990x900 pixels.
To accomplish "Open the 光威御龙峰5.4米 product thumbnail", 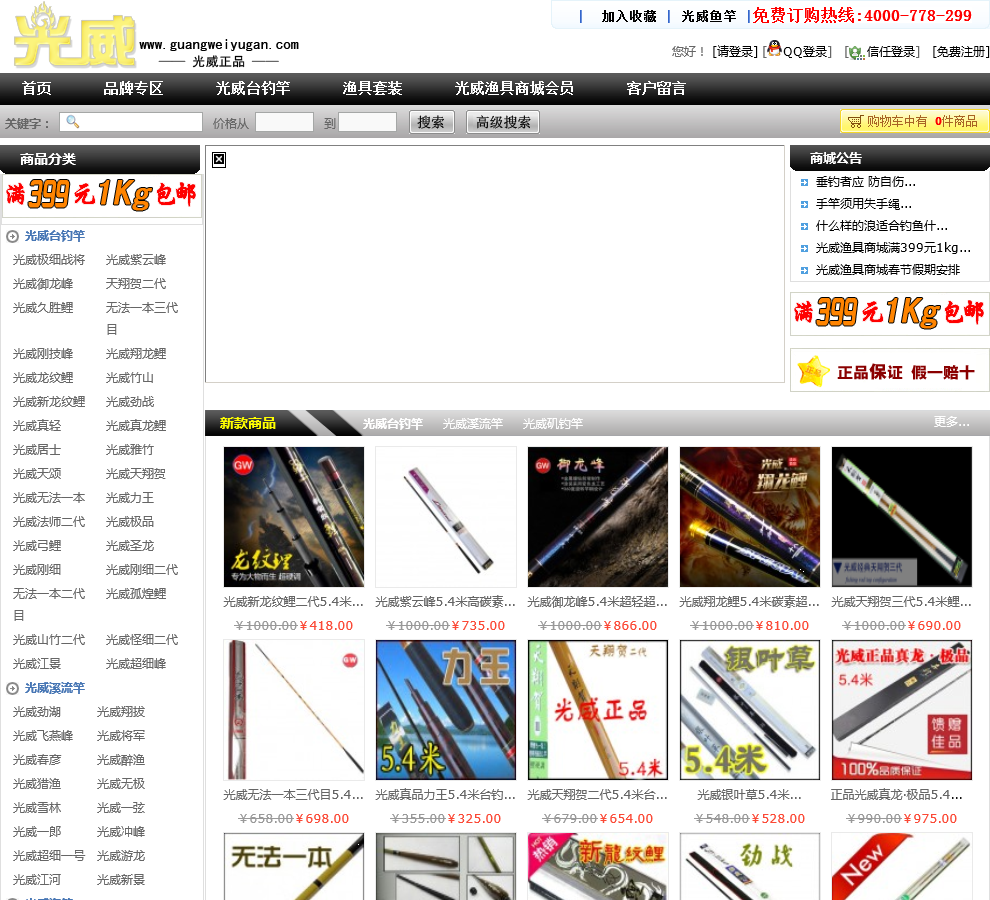I will [598, 517].
